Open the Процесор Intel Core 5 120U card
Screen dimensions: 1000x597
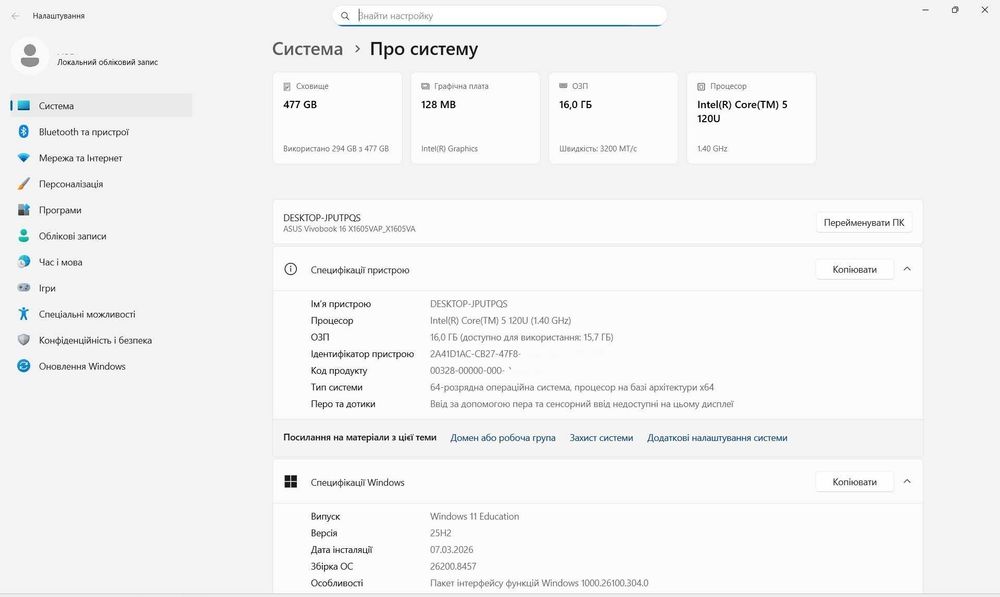(x=751, y=118)
